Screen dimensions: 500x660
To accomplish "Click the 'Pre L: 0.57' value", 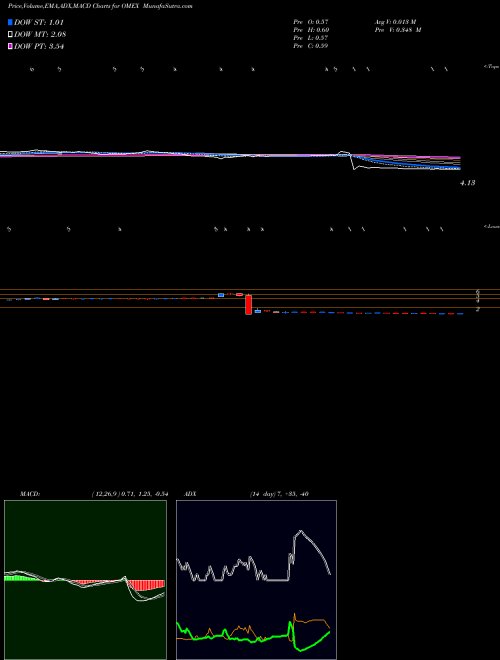I will 311,38.
